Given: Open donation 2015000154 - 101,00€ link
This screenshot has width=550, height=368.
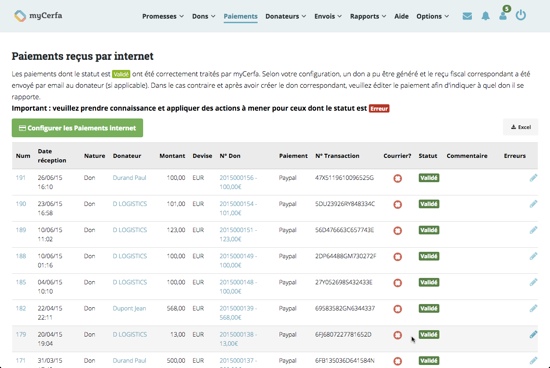Looking at the screenshot, I should pos(238,208).
